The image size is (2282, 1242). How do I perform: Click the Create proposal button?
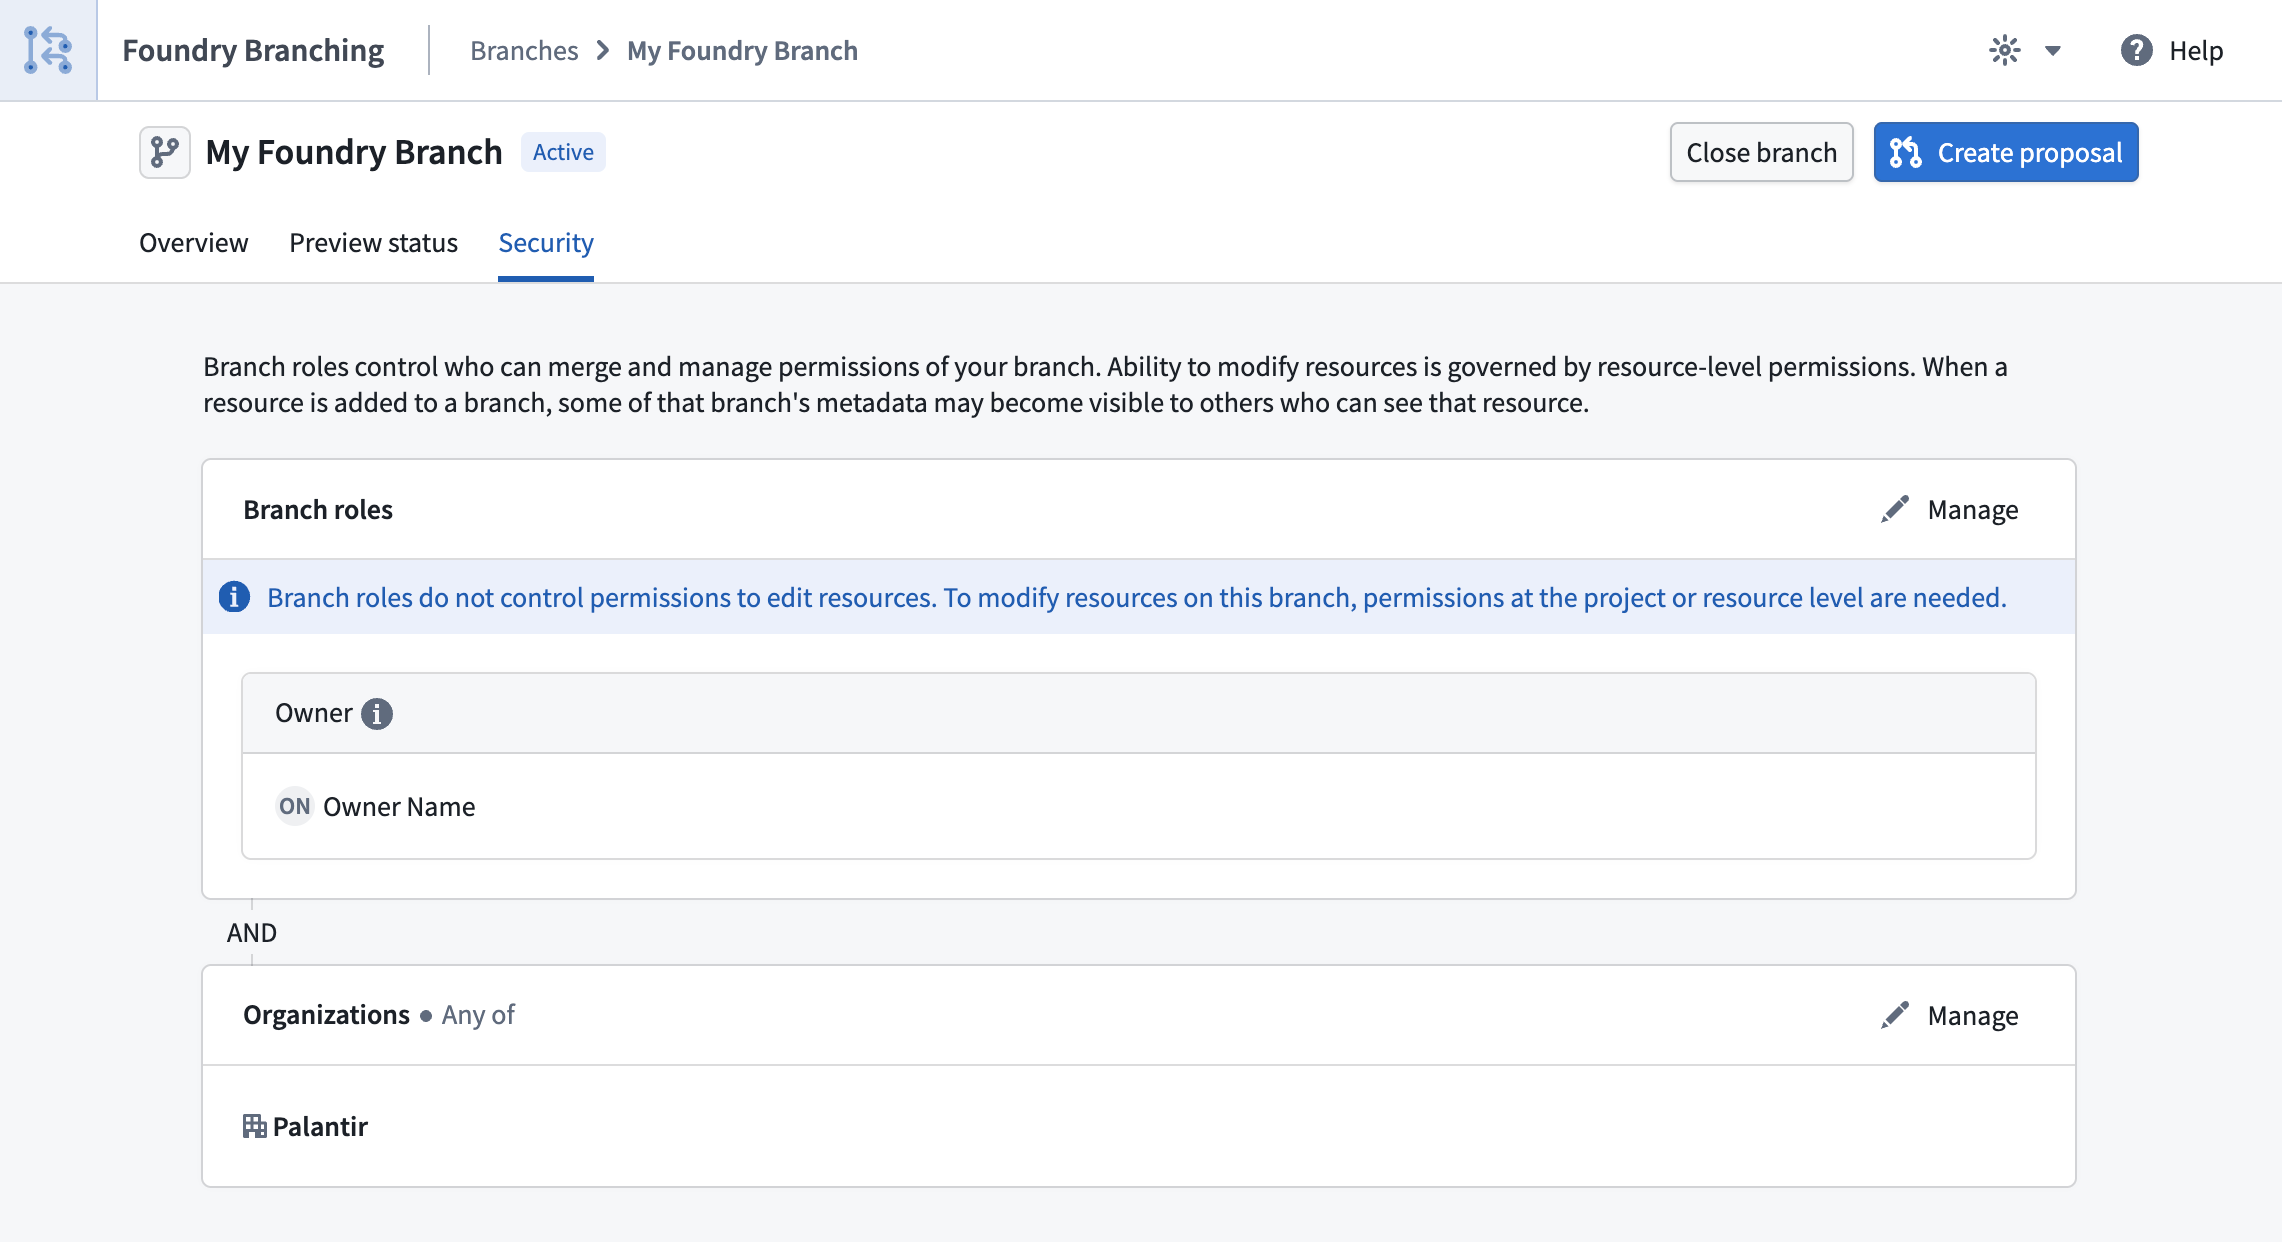(x=2005, y=152)
